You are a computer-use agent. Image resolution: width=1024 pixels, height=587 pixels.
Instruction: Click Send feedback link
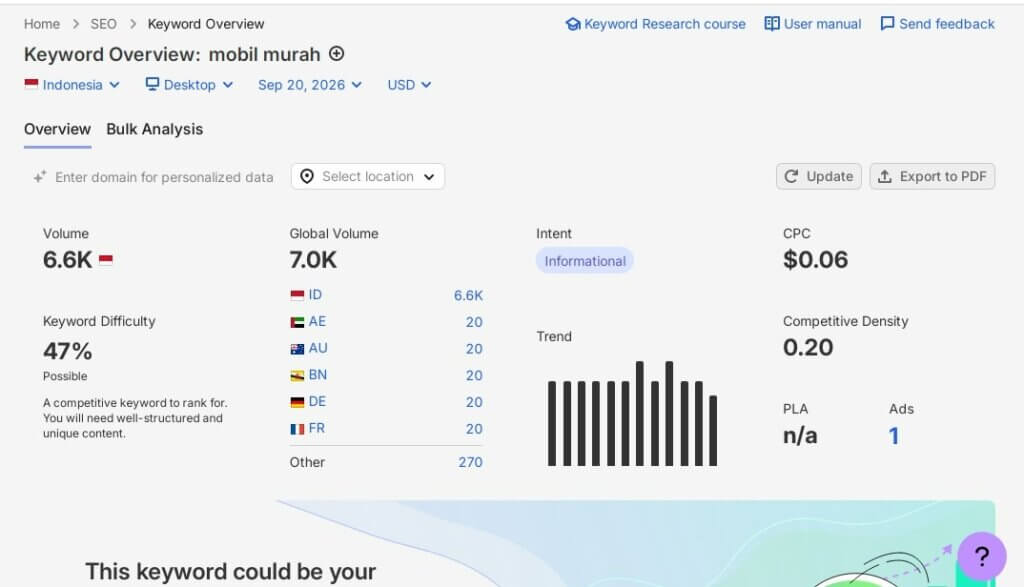pos(938,24)
